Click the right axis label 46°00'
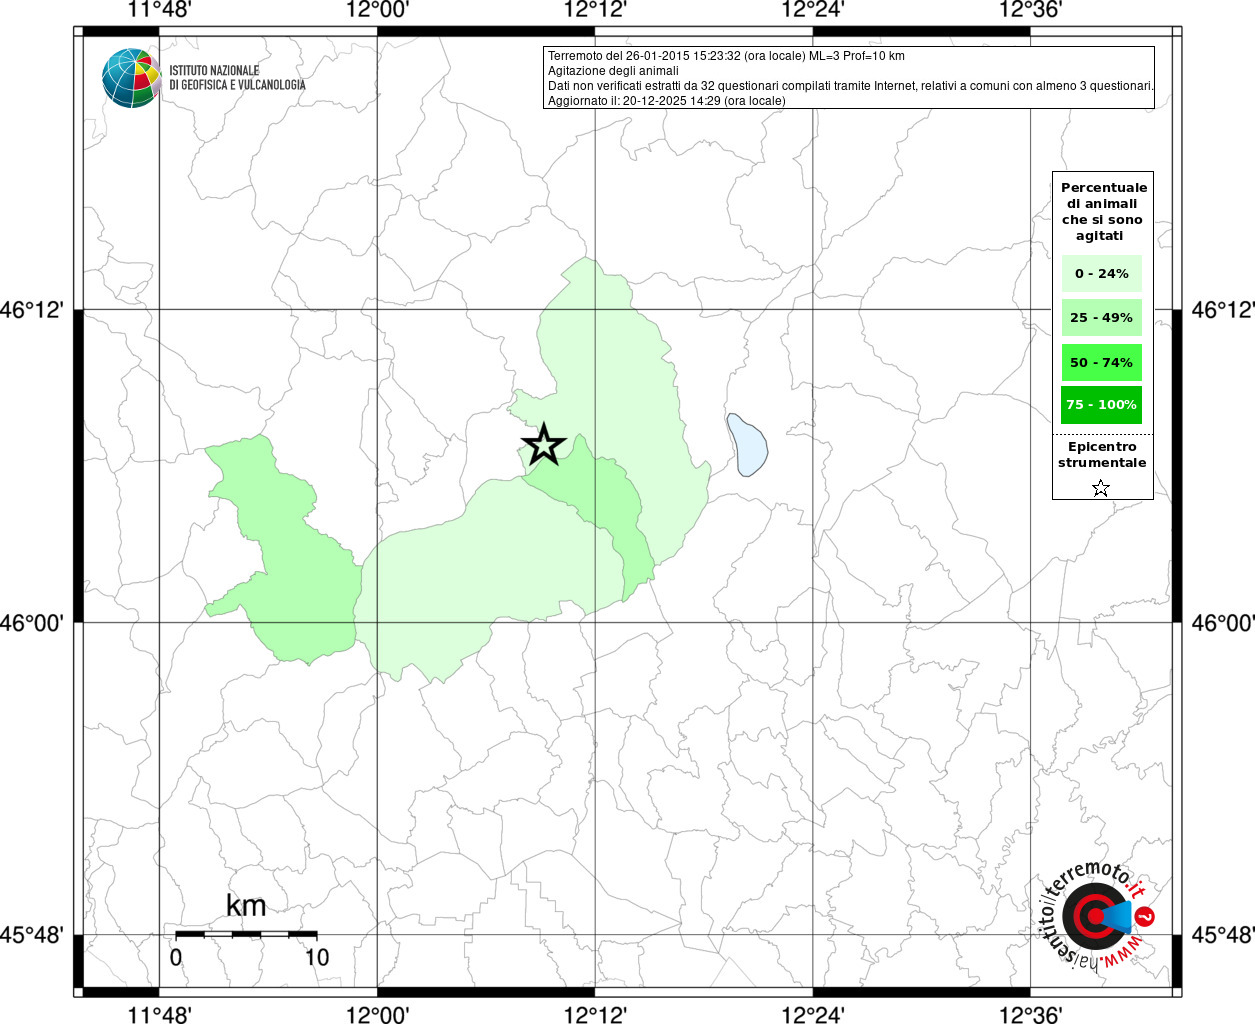The width and height of the screenshot is (1255, 1024). point(1222,623)
